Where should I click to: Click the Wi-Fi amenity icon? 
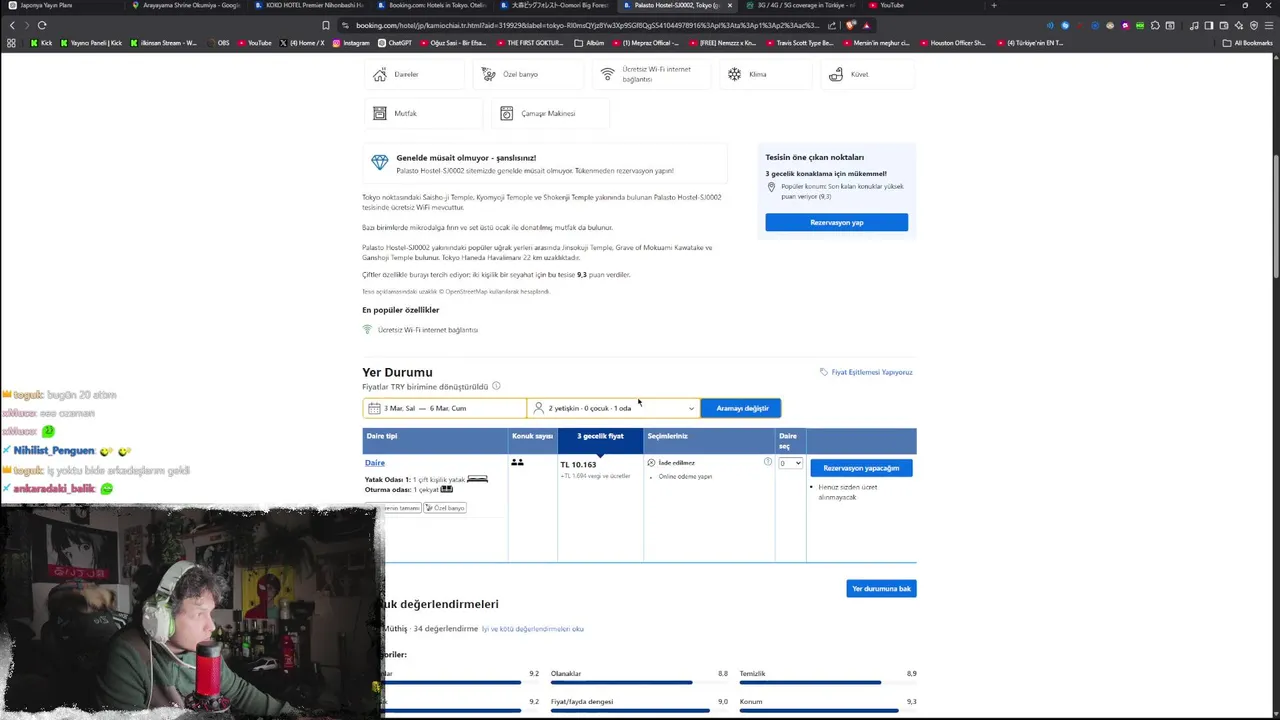[607, 74]
